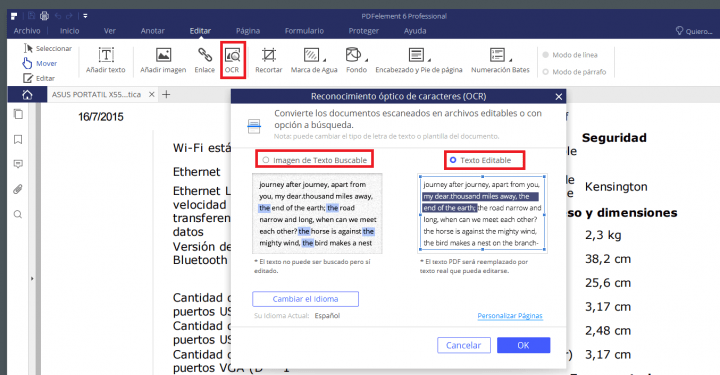The height and width of the screenshot is (375, 720).
Task: Confirm OCR with OK button
Action: tap(523, 345)
